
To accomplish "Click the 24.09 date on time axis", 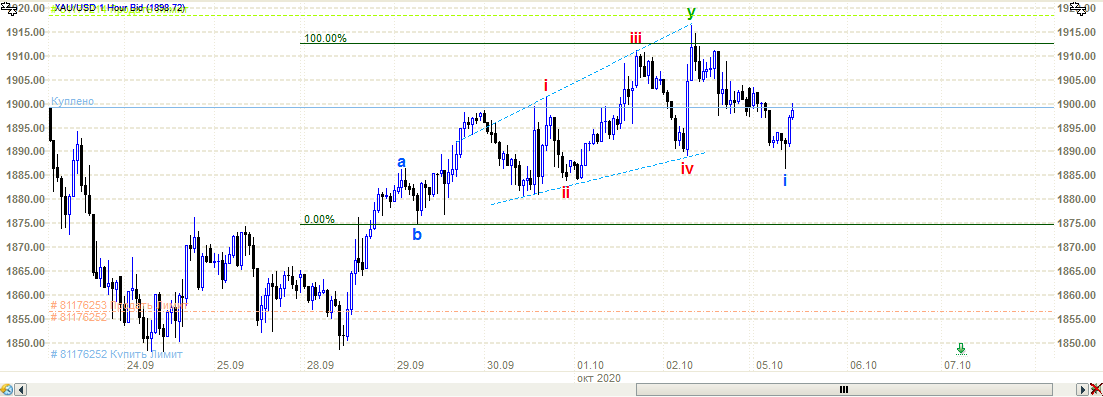I will [140, 365].
